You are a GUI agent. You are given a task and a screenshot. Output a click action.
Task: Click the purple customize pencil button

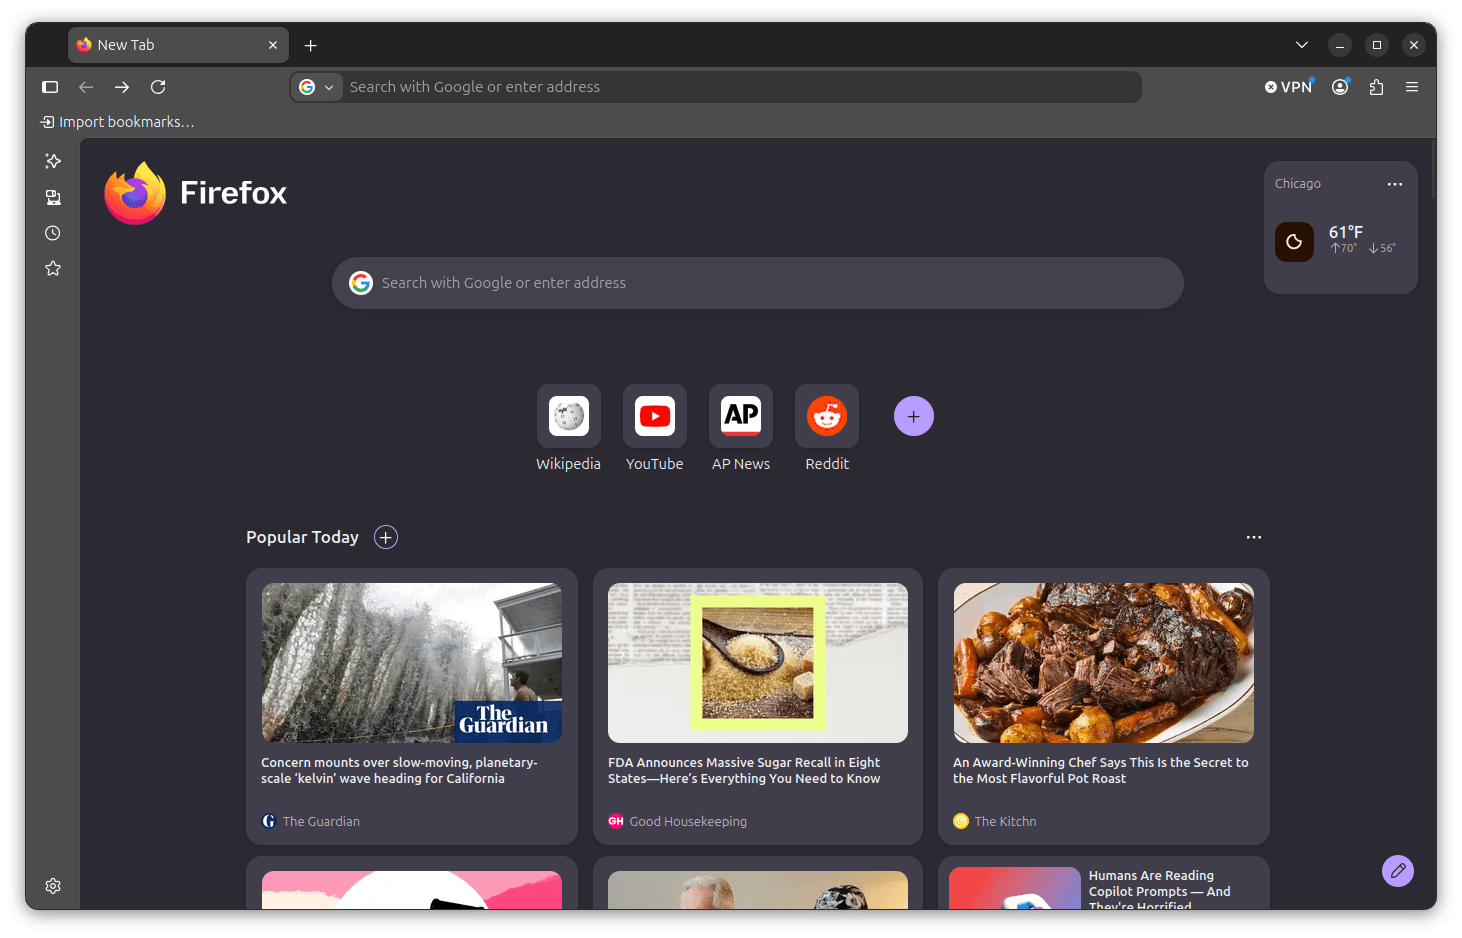(x=1398, y=871)
